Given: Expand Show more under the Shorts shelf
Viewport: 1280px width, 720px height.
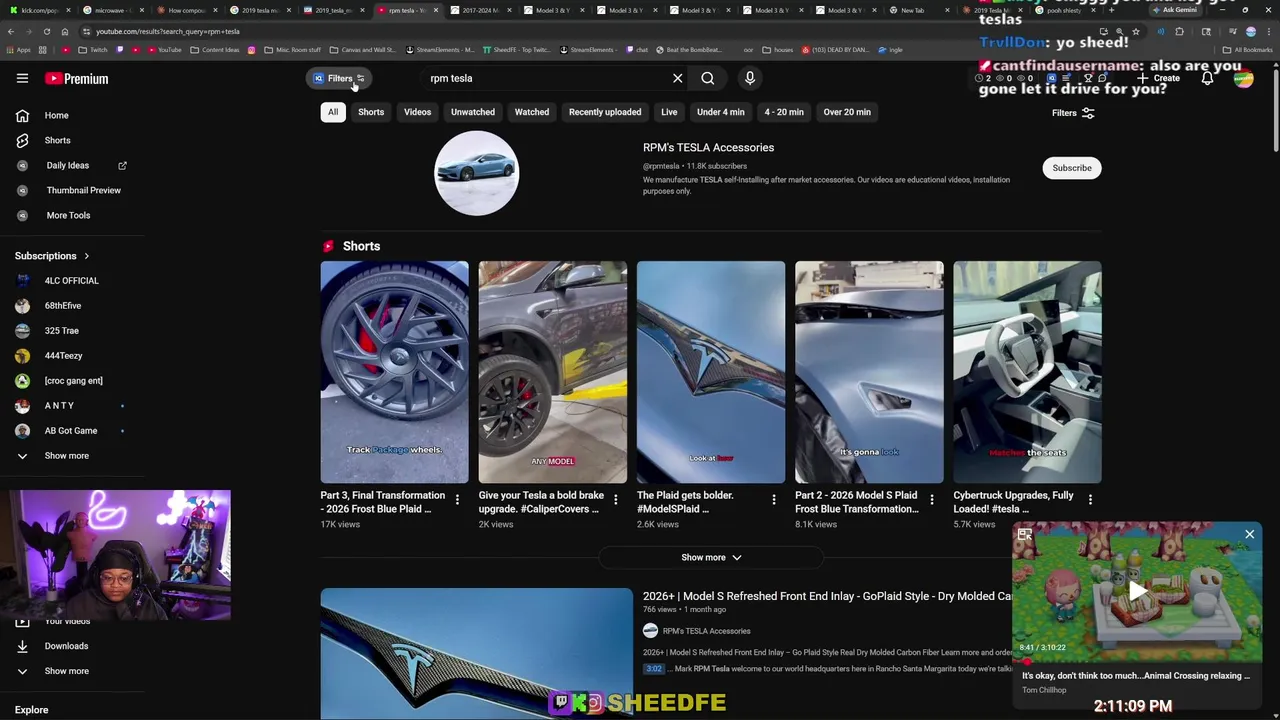Looking at the screenshot, I should [711, 557].
